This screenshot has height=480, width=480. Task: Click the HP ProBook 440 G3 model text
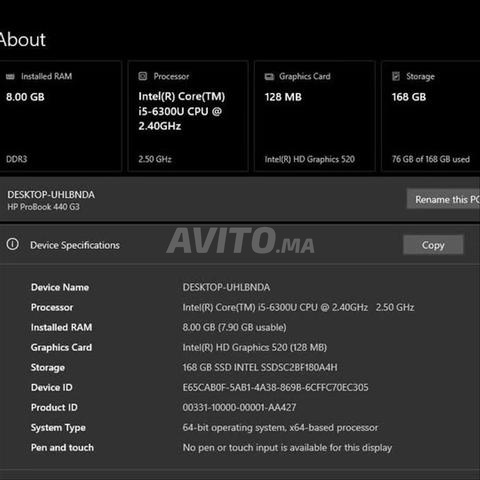coord(43,207)
